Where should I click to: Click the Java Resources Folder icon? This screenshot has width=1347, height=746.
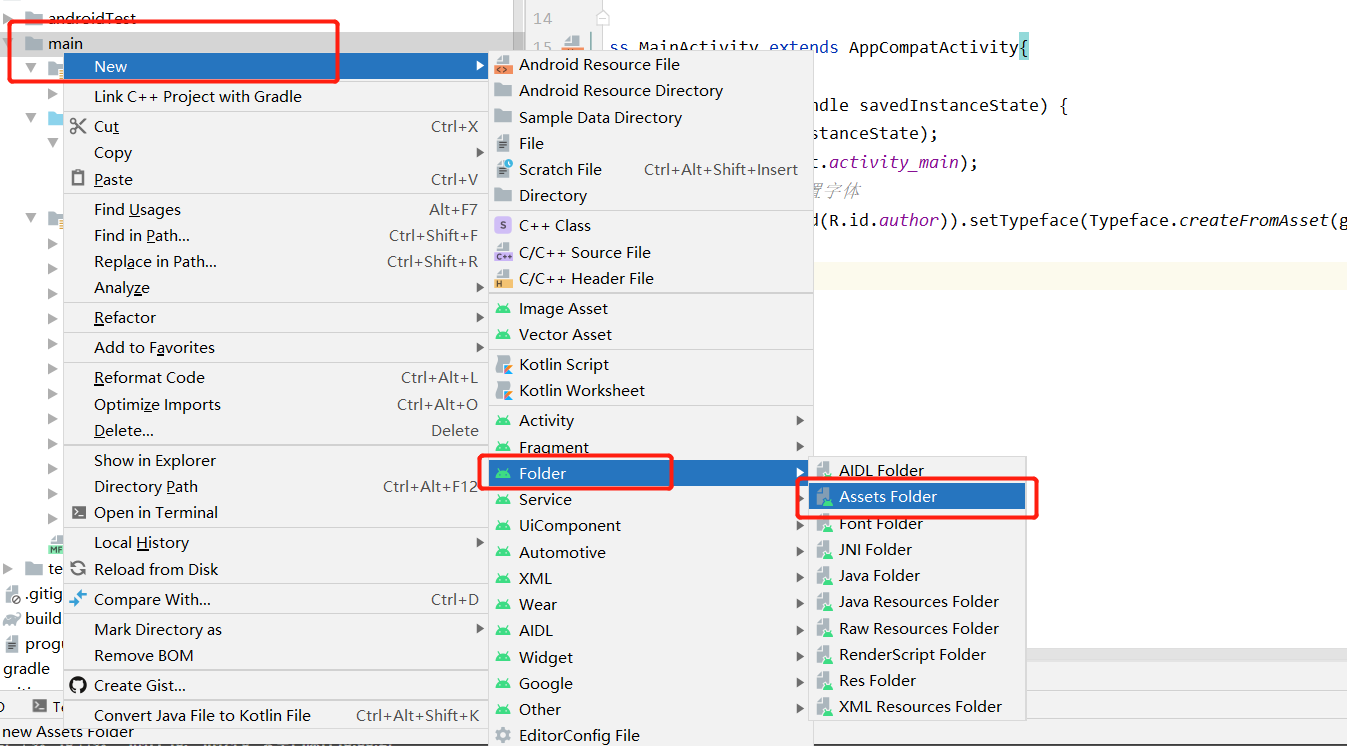(x=824, y=601)
